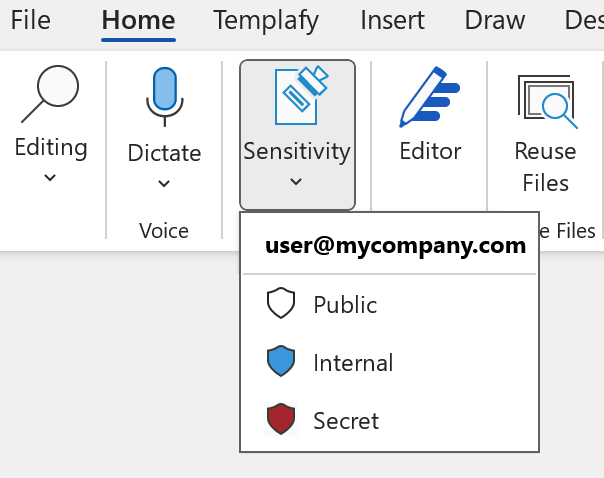
Task: Switch to the Home tab
Action: [138, 20]
